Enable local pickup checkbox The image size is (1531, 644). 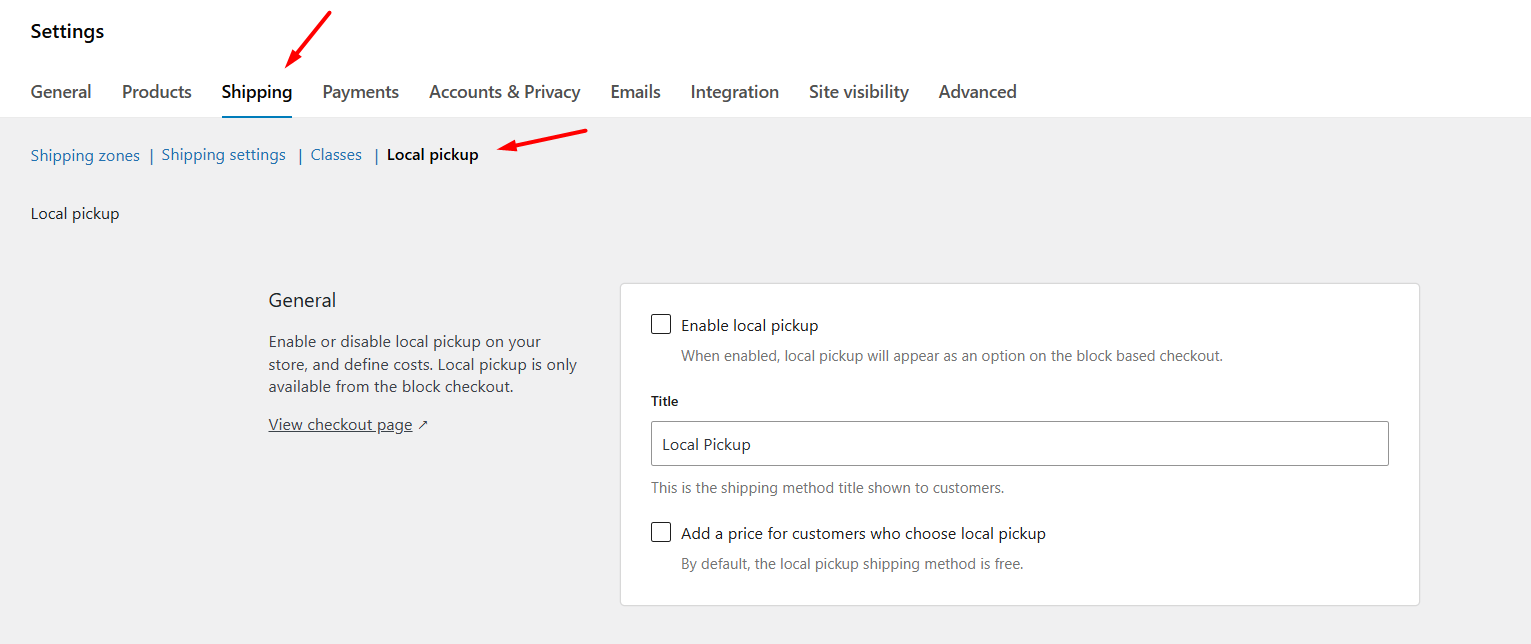pos(661,324)
